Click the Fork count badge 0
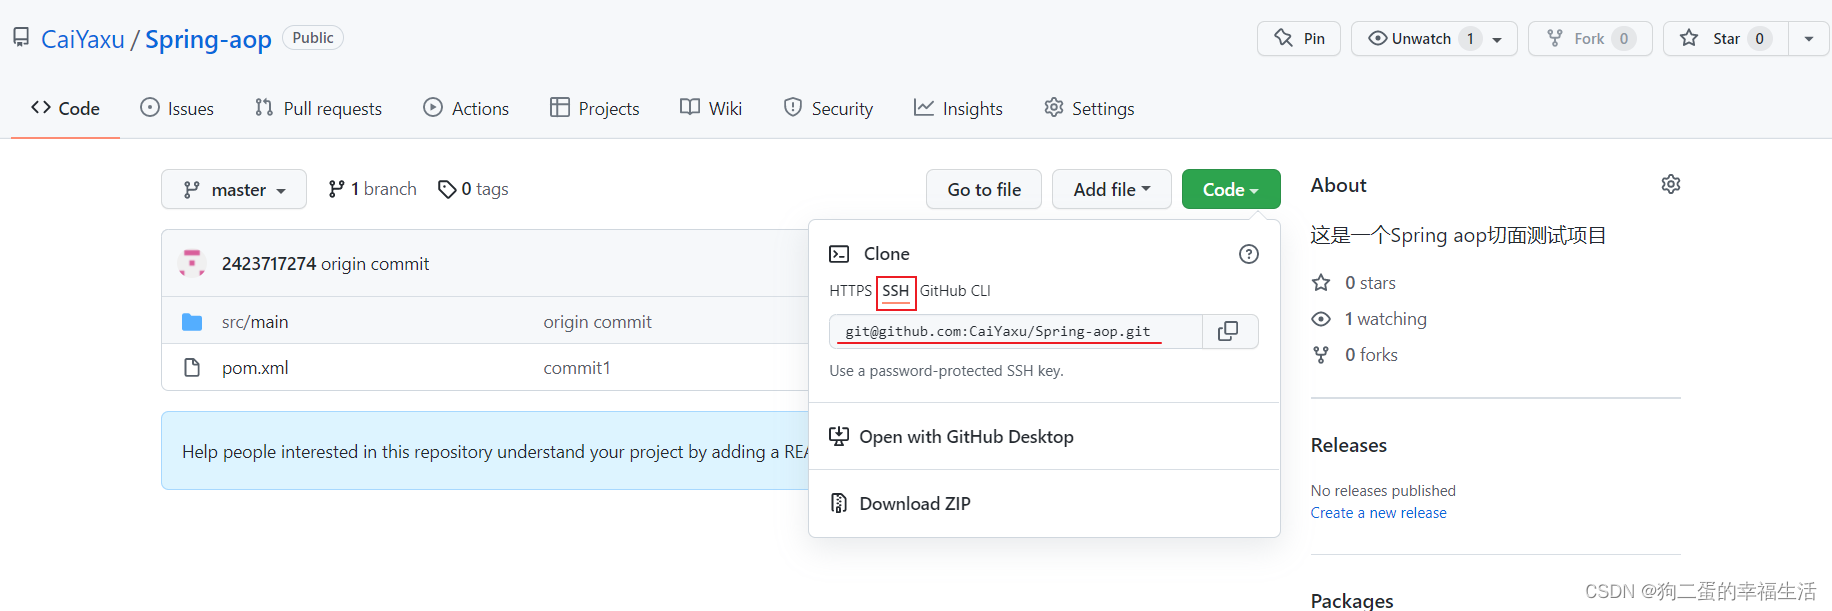 (x=1624, y=39)
